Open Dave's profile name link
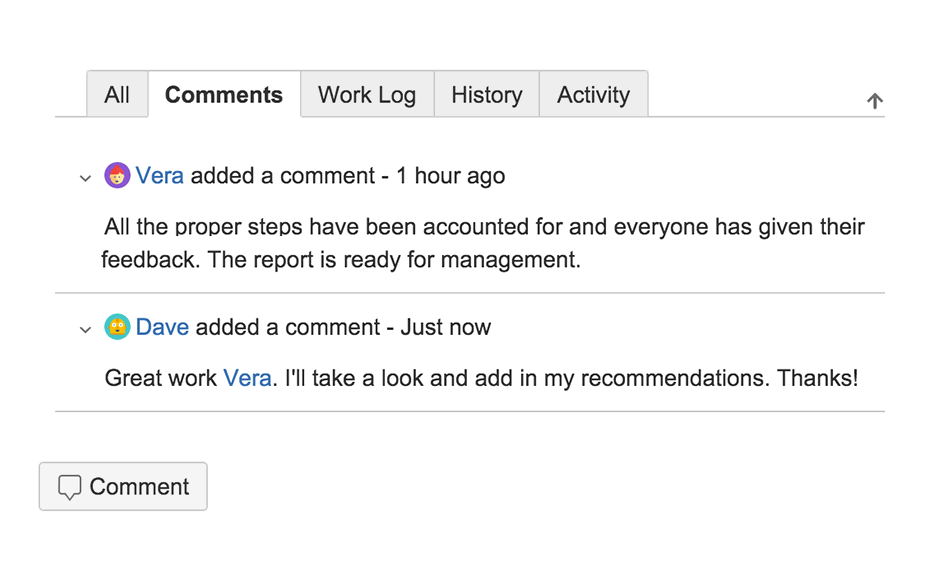 pyautogui.click(x=162, y=327)
